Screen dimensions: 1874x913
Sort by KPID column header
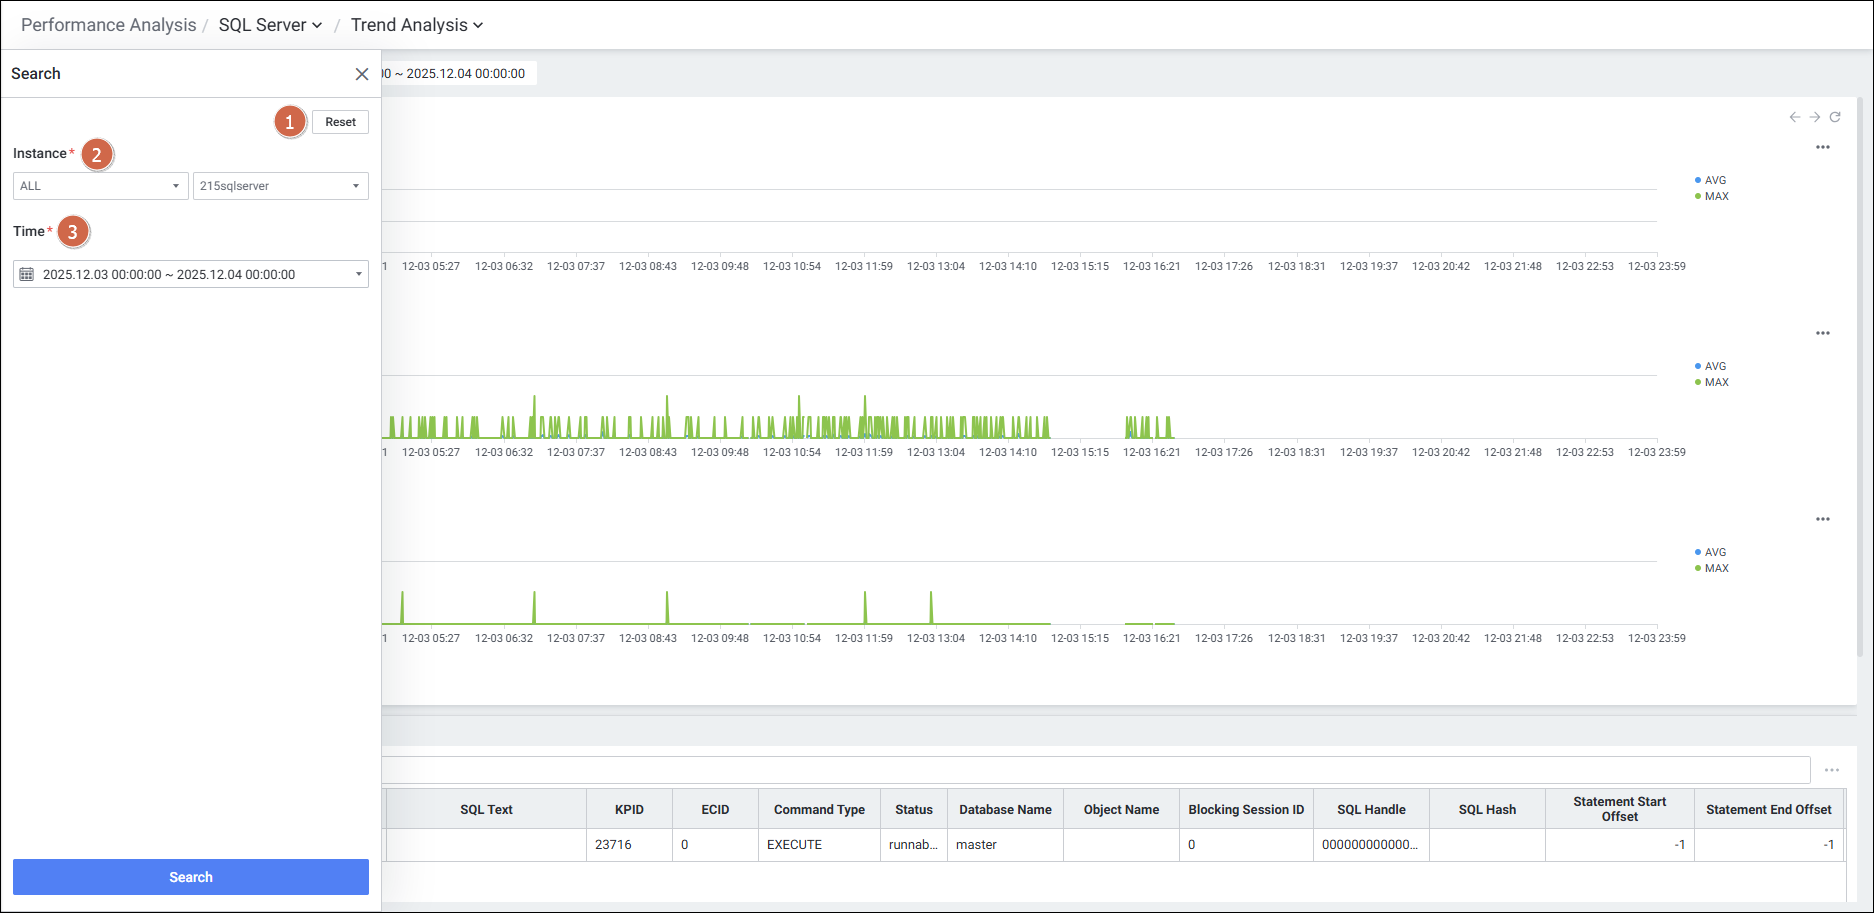[629, 809]
